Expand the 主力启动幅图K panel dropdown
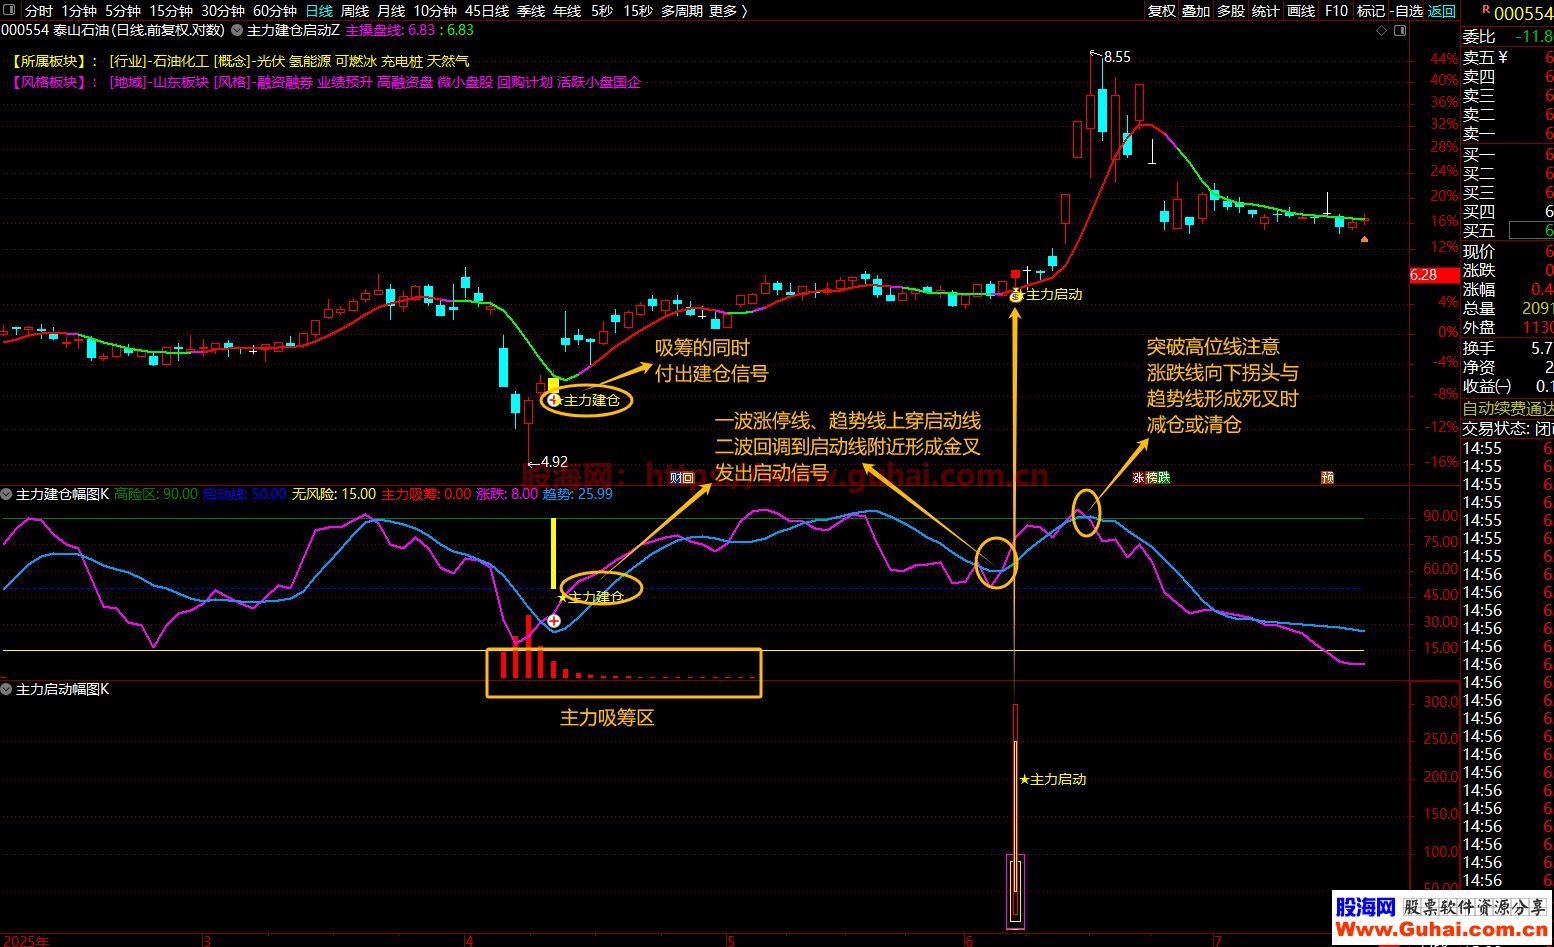The width and height of the screenshot is (1554, 947). 7,690
